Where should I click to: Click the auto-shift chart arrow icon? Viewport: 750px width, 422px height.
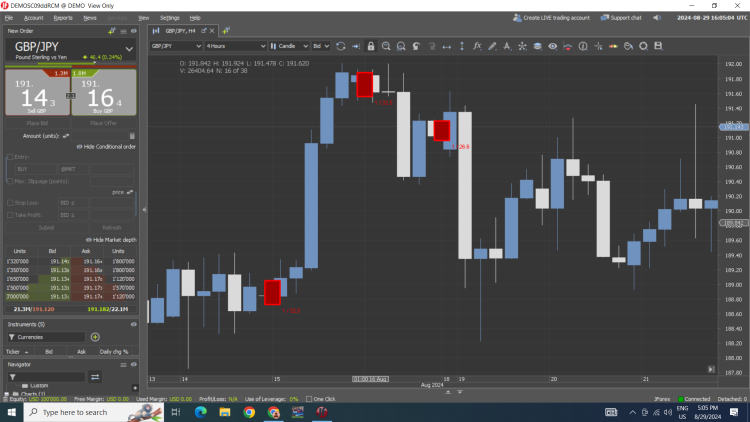coord(356,46)
